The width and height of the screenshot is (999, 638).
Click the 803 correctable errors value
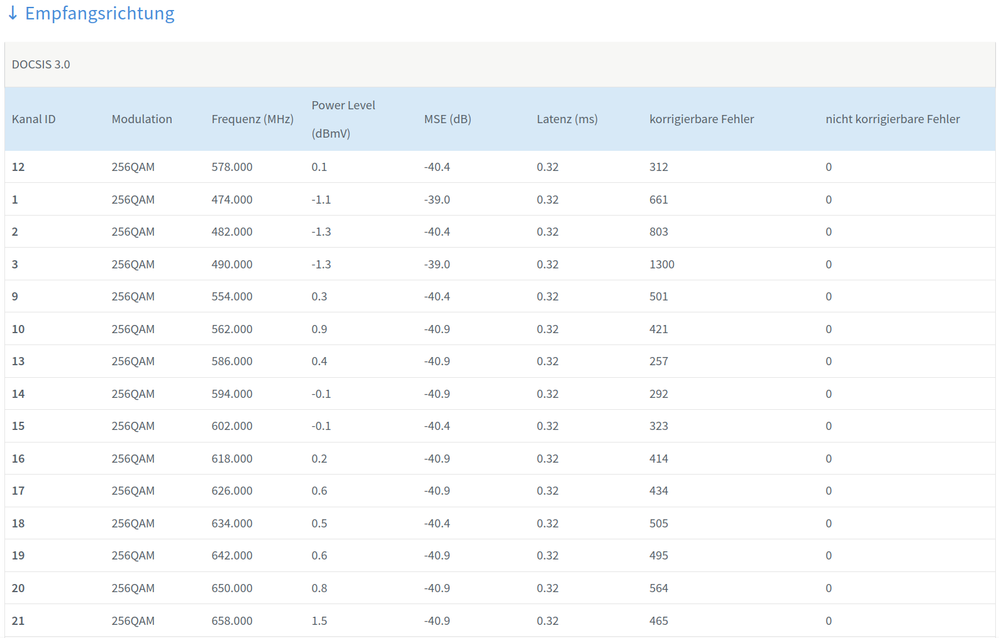tap(658, 232)
